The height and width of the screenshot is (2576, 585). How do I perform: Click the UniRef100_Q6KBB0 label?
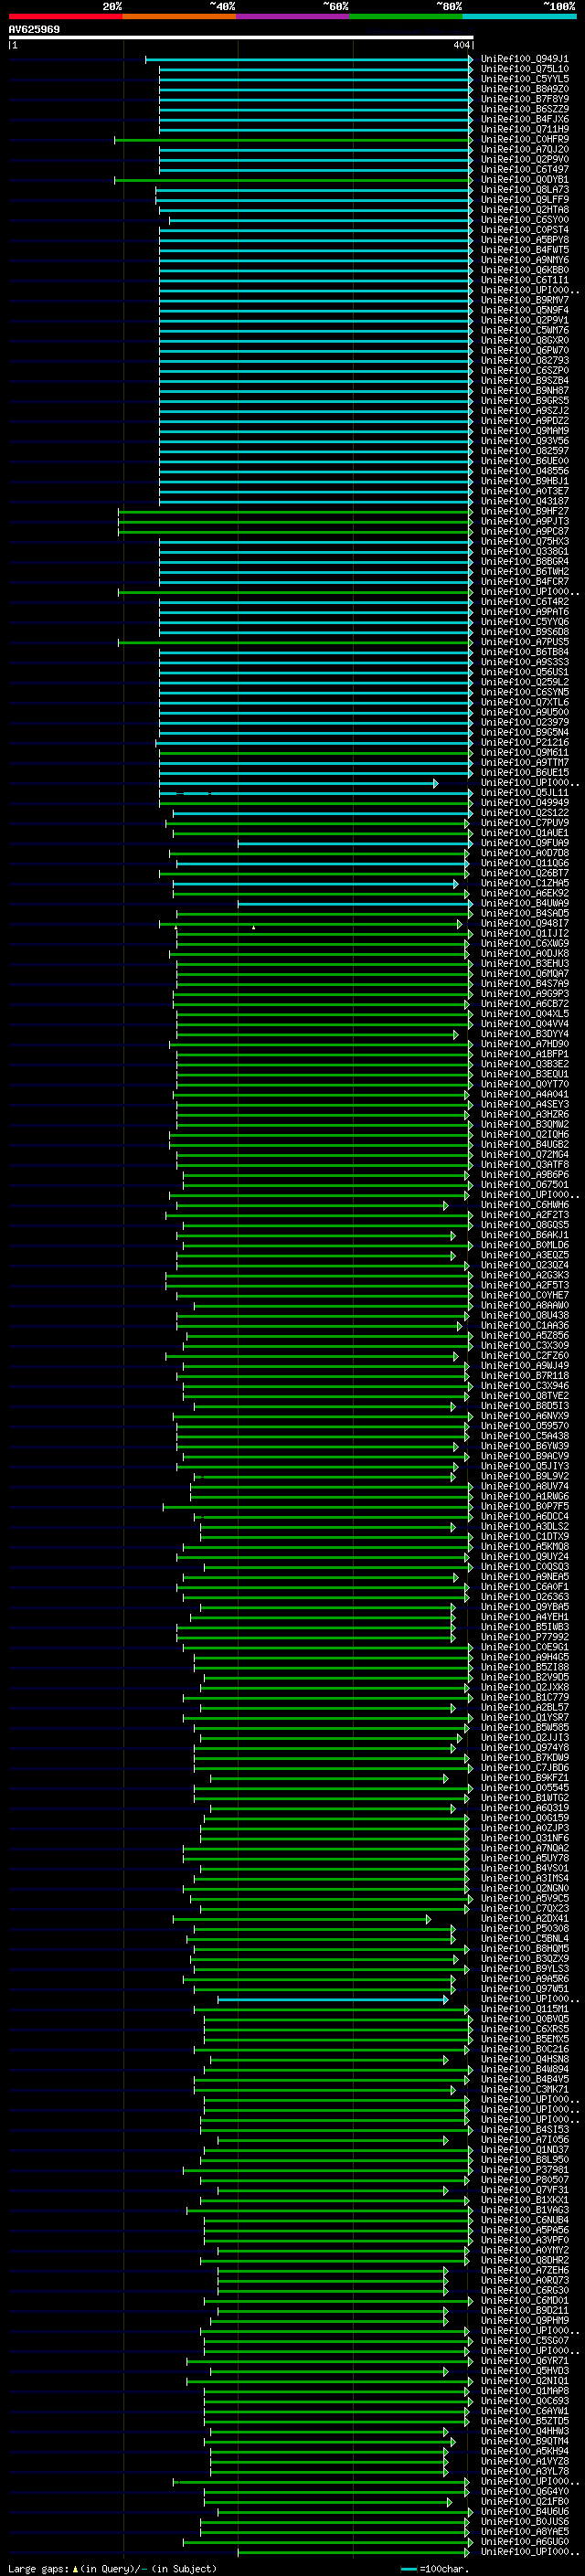[x=524, y=270]
